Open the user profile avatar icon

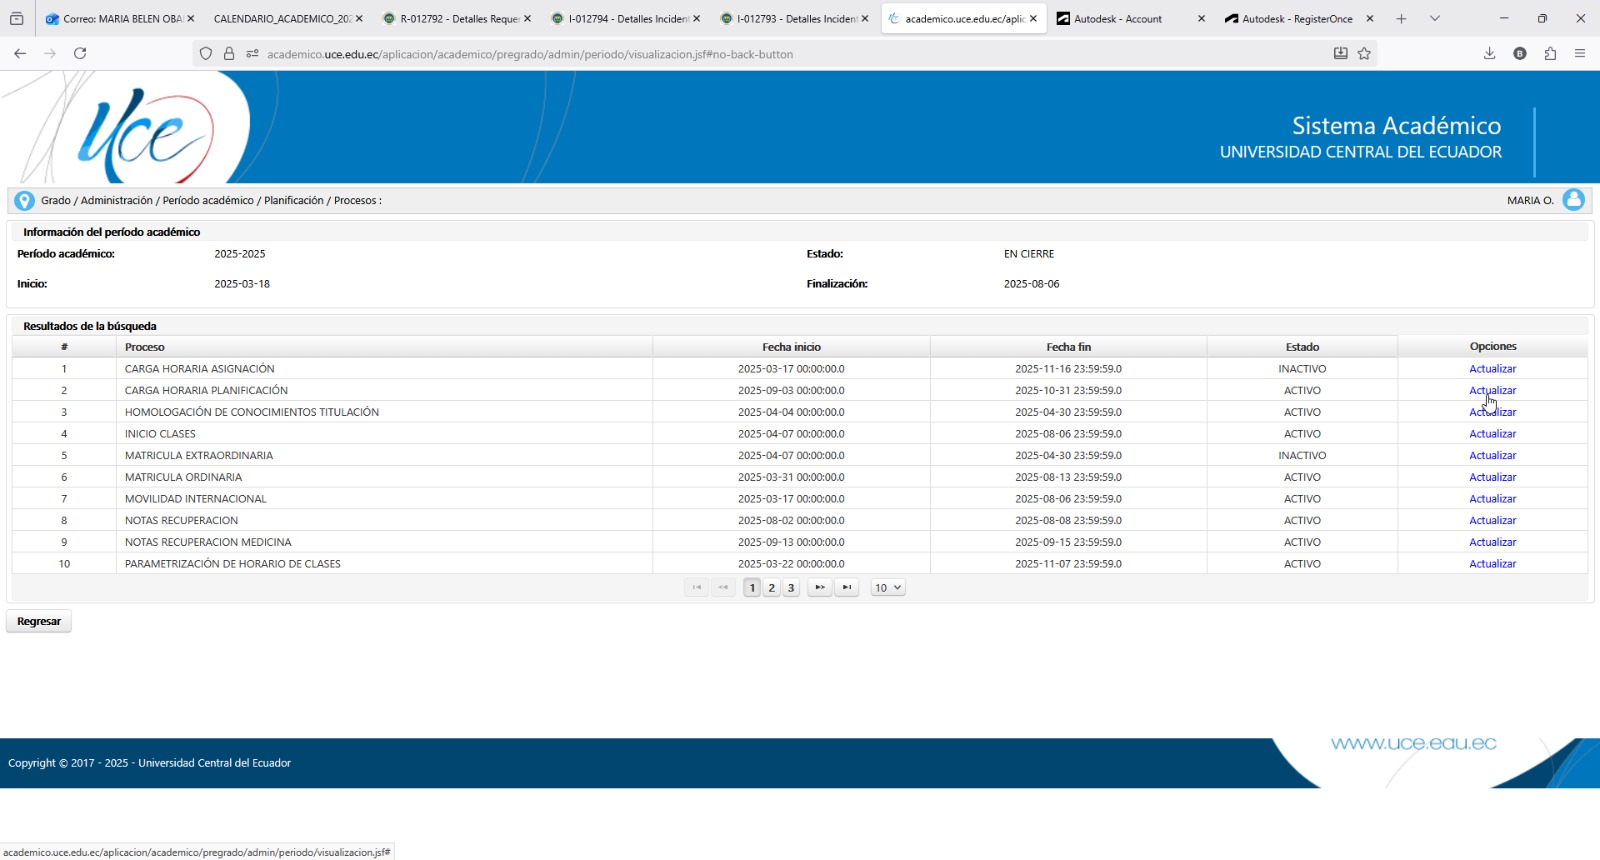pyautogui.click(x=1573, y=200)
